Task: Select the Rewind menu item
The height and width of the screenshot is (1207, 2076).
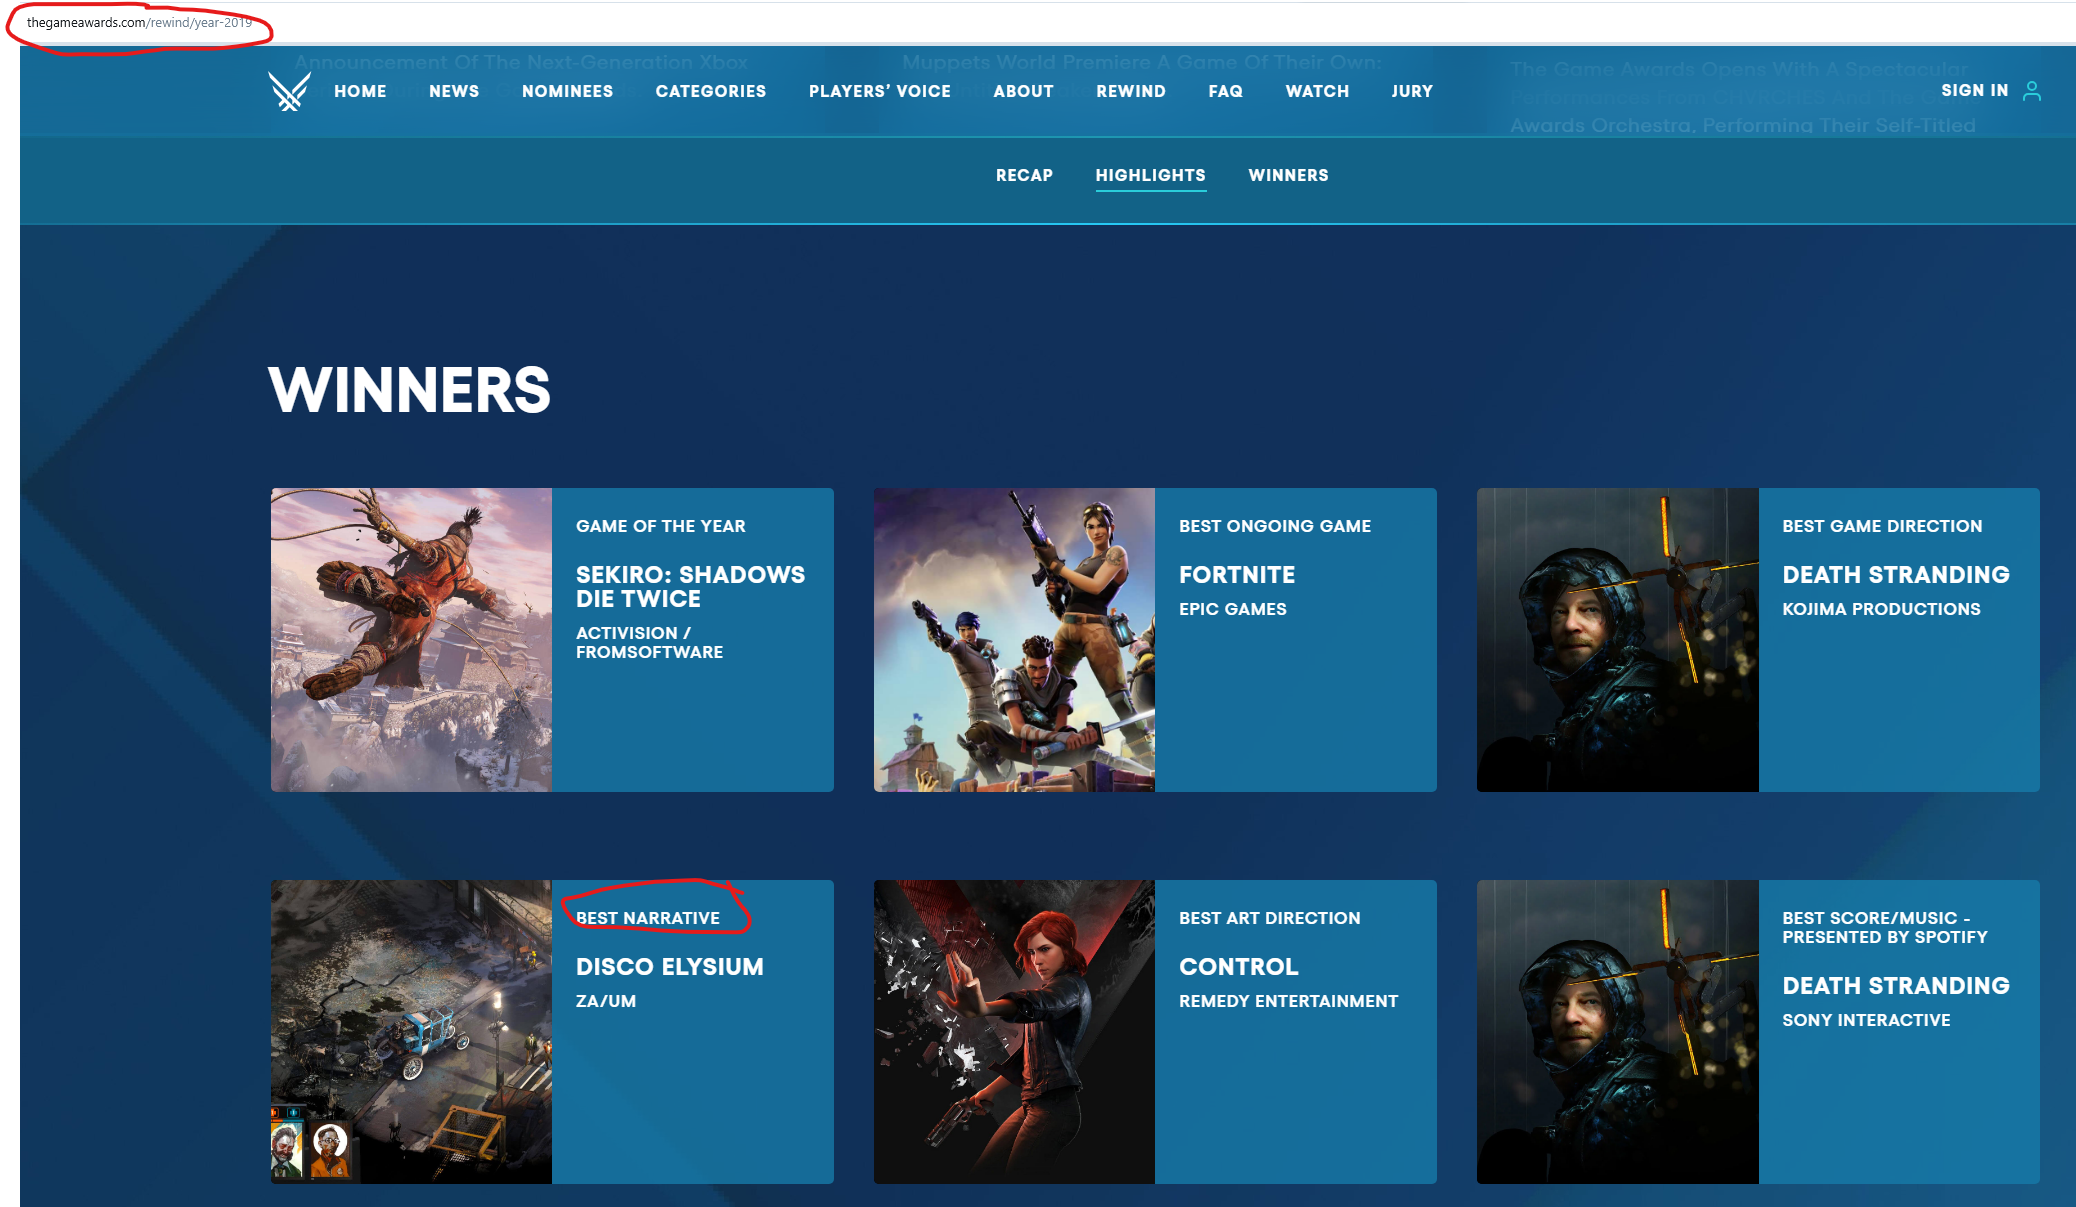Action: [x=1130, y=91]
